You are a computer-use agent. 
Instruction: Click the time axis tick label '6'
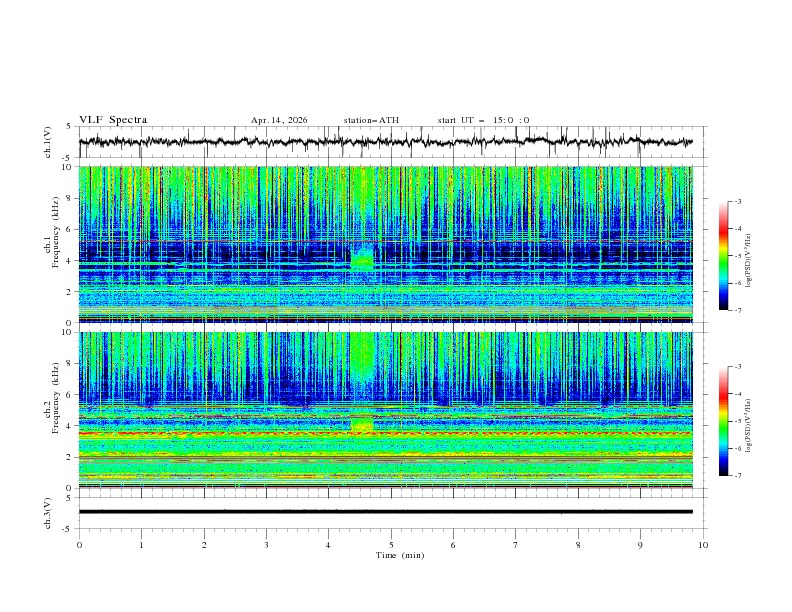tap(453, 545)
